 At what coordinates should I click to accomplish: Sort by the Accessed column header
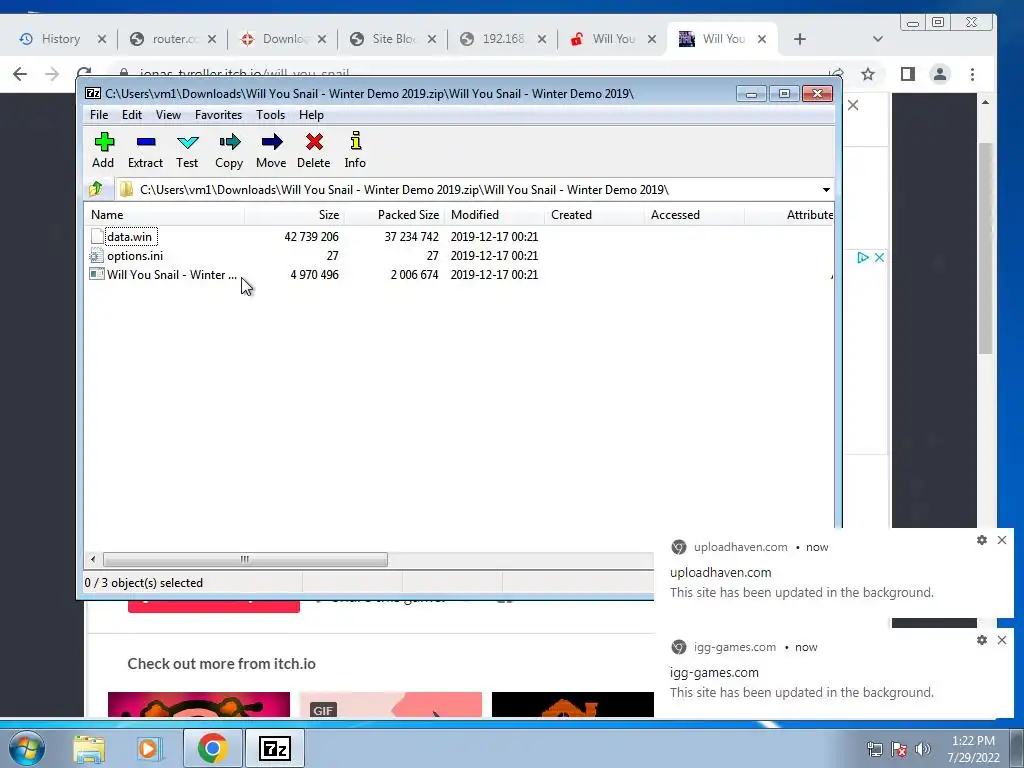[694, 215]
